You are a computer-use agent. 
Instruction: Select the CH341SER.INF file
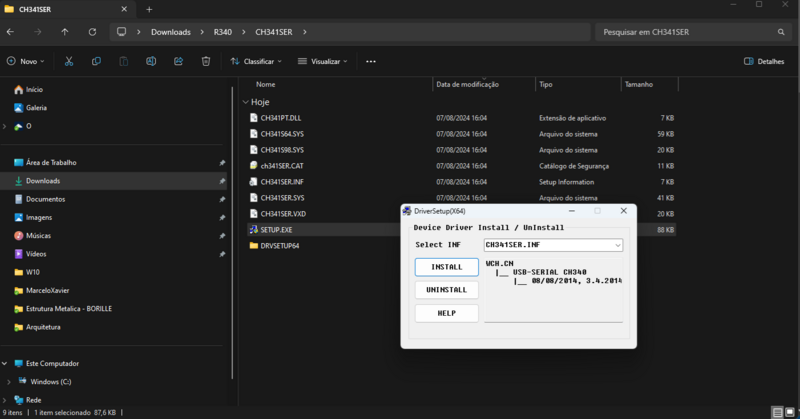(x=282, y=182)
